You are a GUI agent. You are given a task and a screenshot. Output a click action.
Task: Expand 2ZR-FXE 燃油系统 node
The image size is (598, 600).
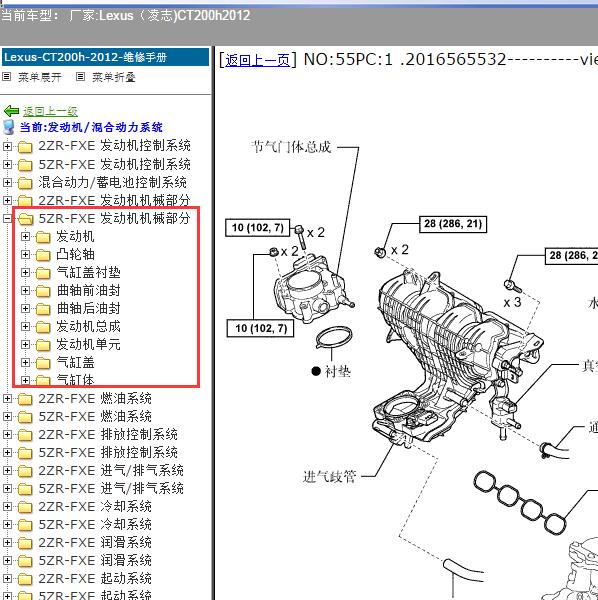pos(7,398)
